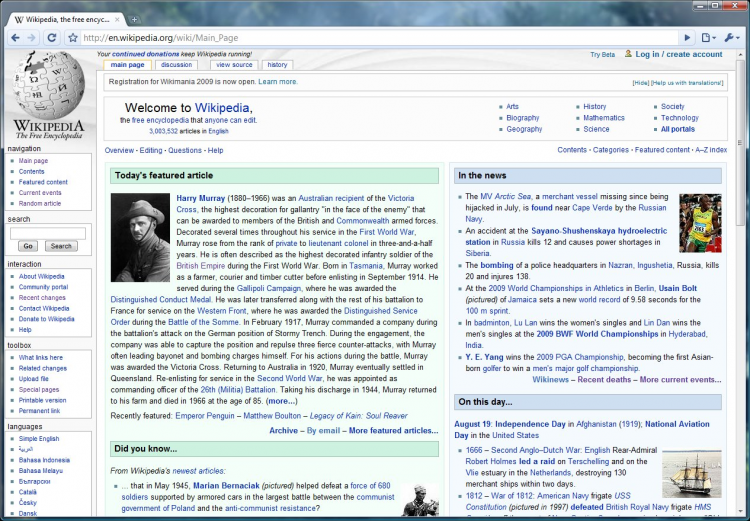Click the Usain Bolt photo
The height and width of the screenshot is (521, 750).
[x=700, y=223]
